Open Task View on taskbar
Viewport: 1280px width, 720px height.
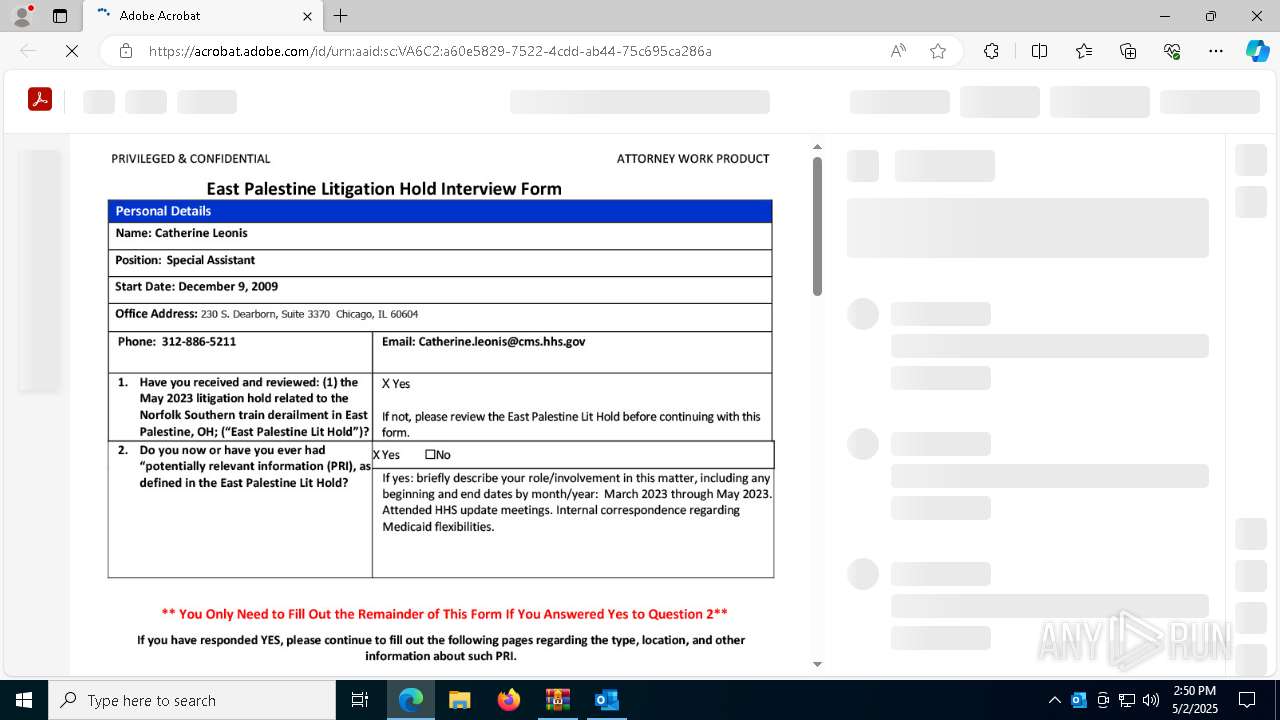tap(360, 700)
